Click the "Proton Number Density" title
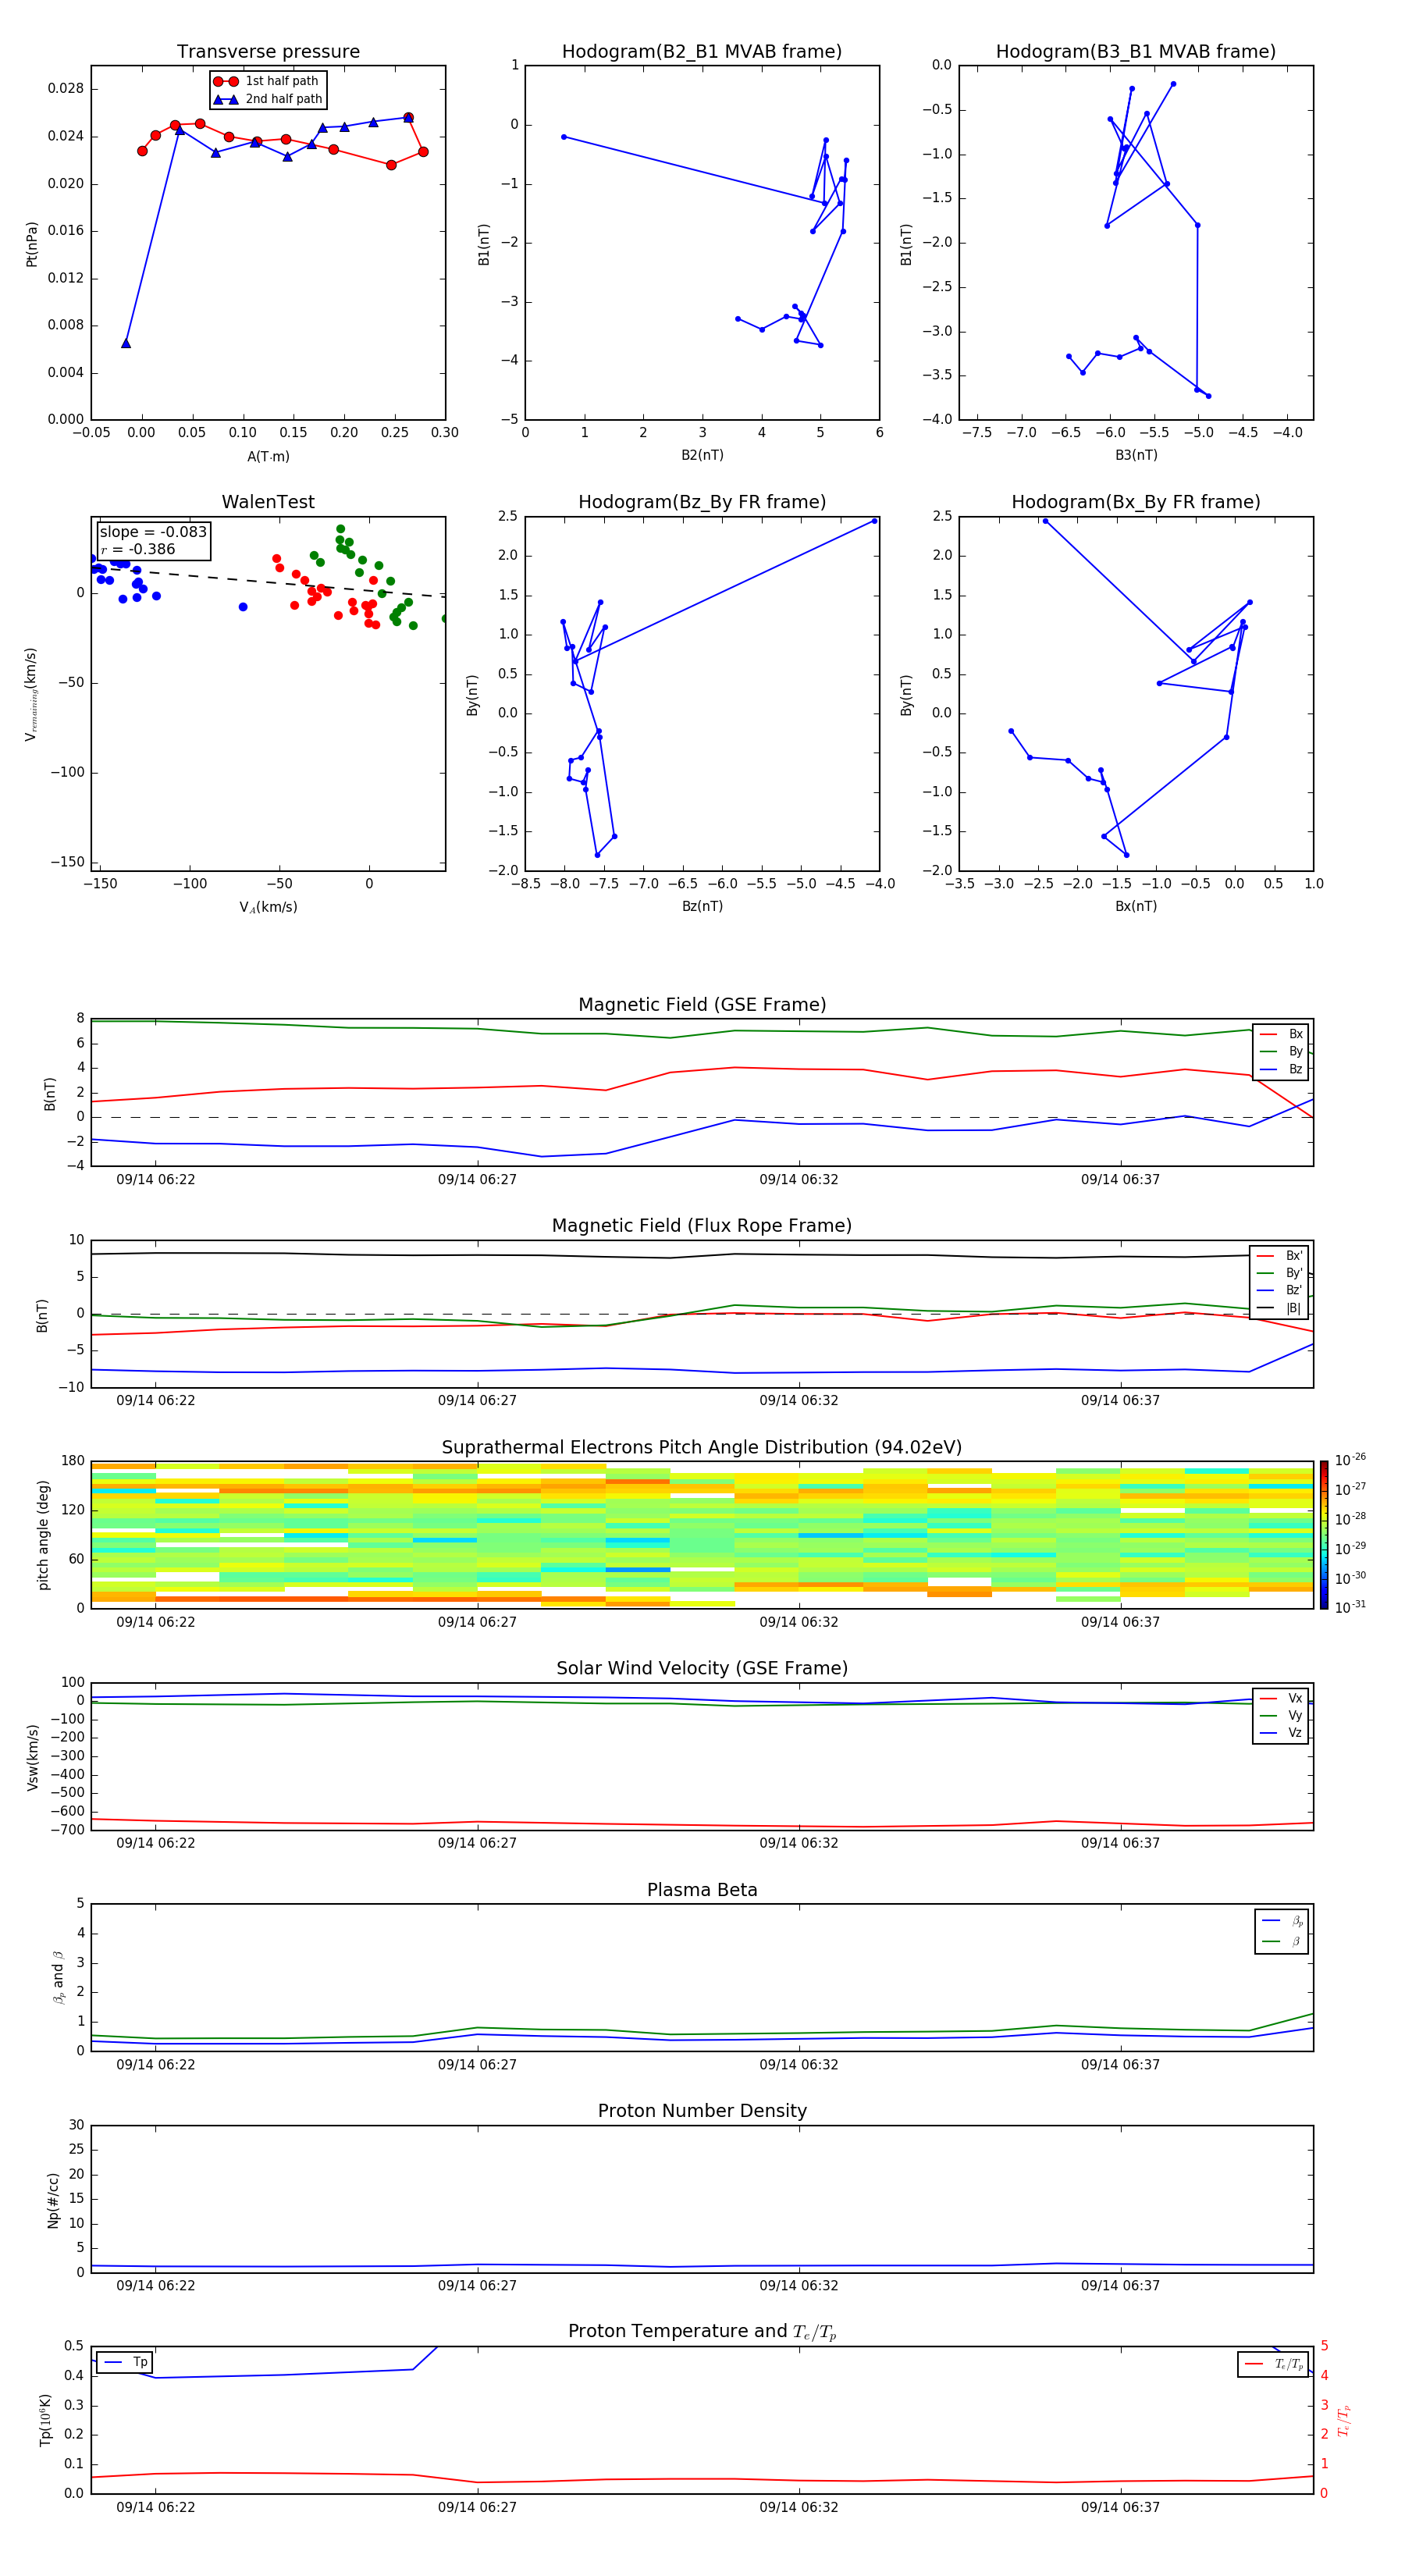 pyautogui.click(x=702, y=2111)
